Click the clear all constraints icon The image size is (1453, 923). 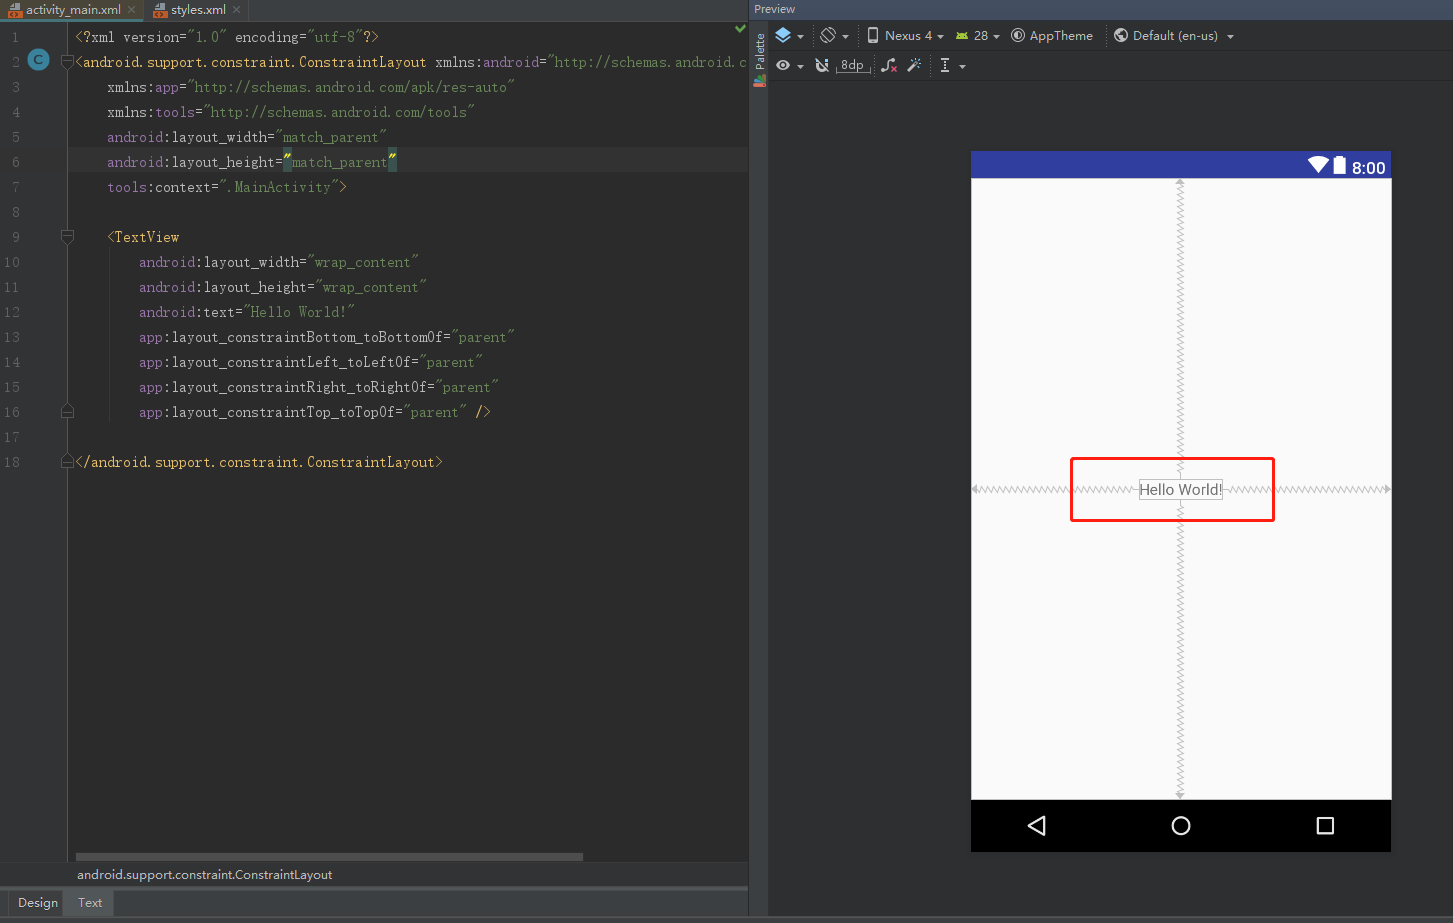click(888, 65)
